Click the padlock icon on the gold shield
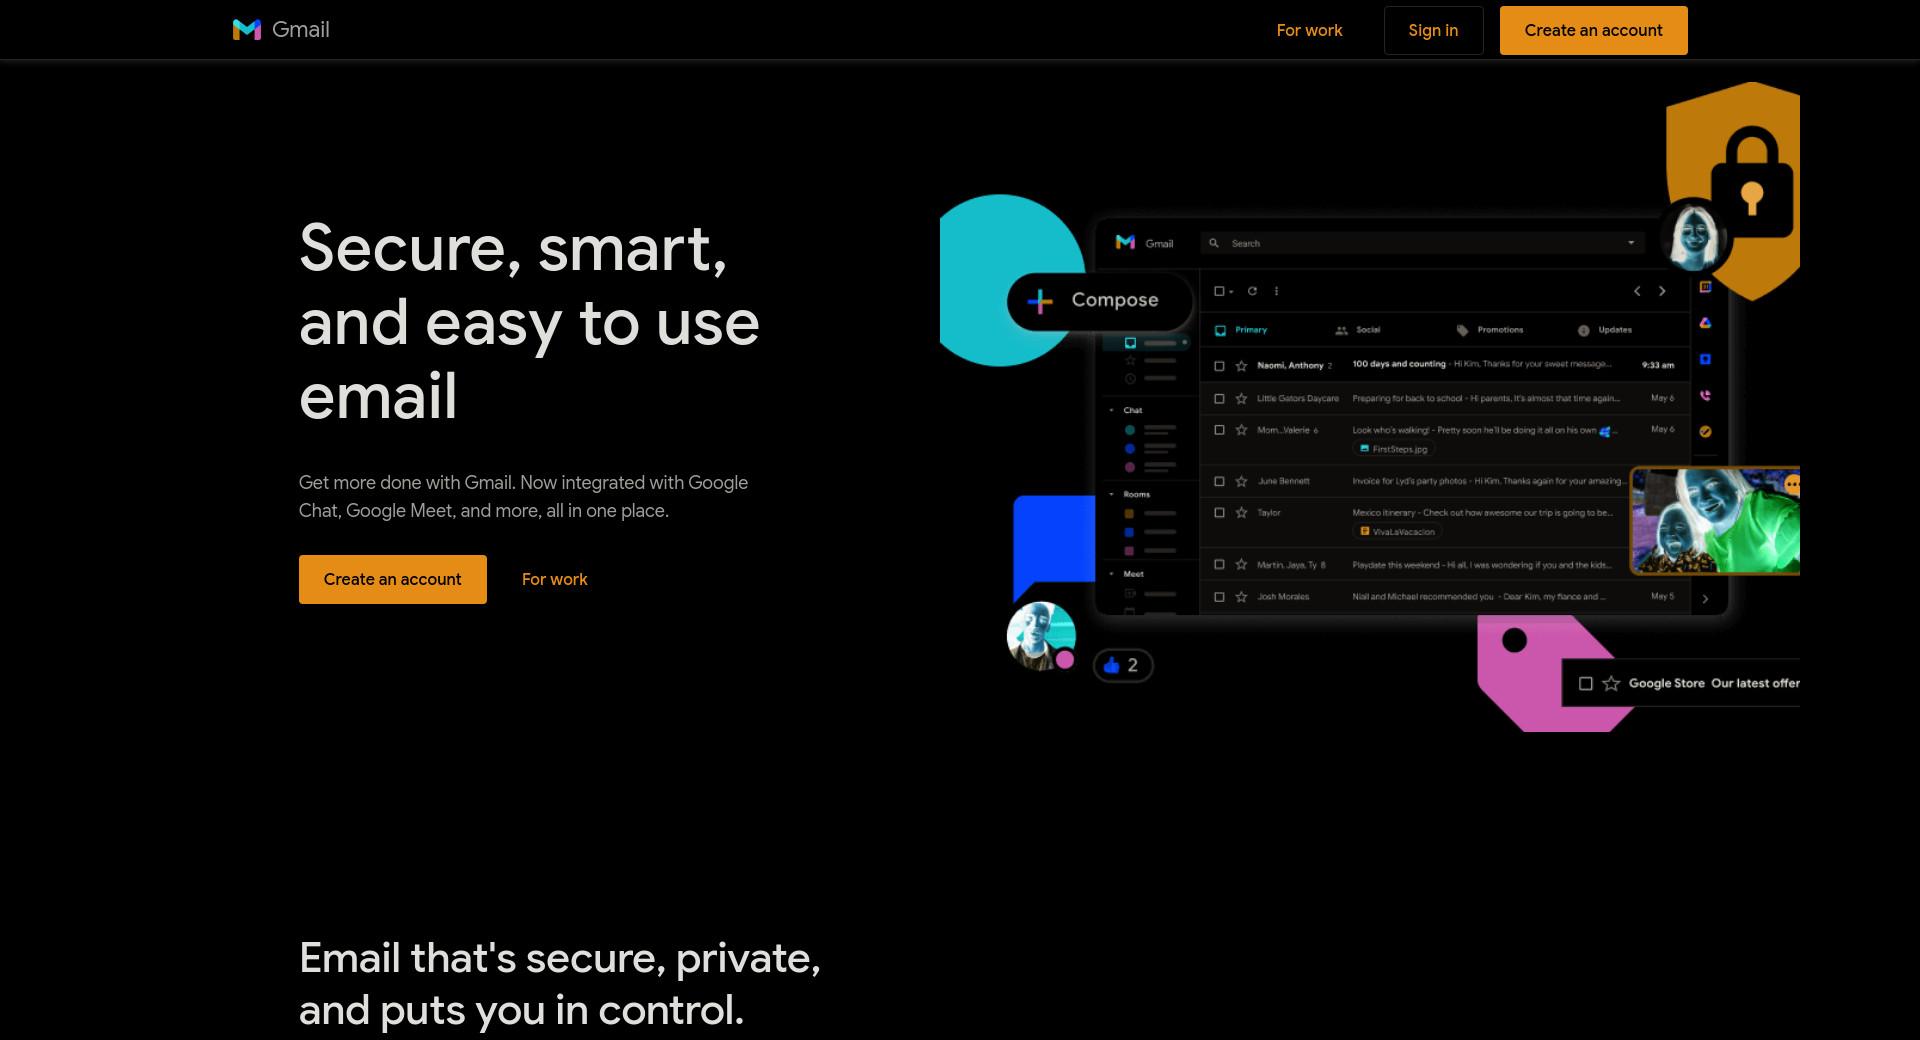 (1752, 182)
